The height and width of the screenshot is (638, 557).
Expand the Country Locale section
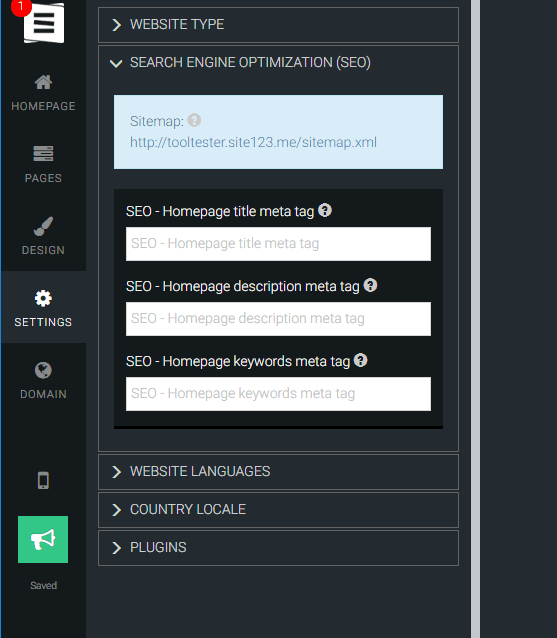point(278,510)
